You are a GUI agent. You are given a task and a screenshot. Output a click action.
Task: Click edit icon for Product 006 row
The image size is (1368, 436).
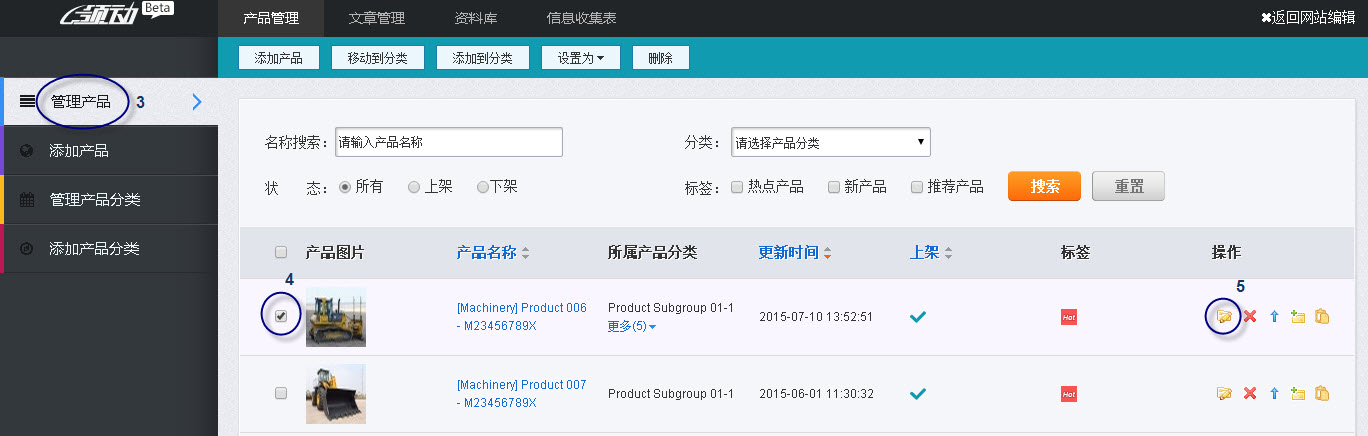click(x=1223, y=317)
